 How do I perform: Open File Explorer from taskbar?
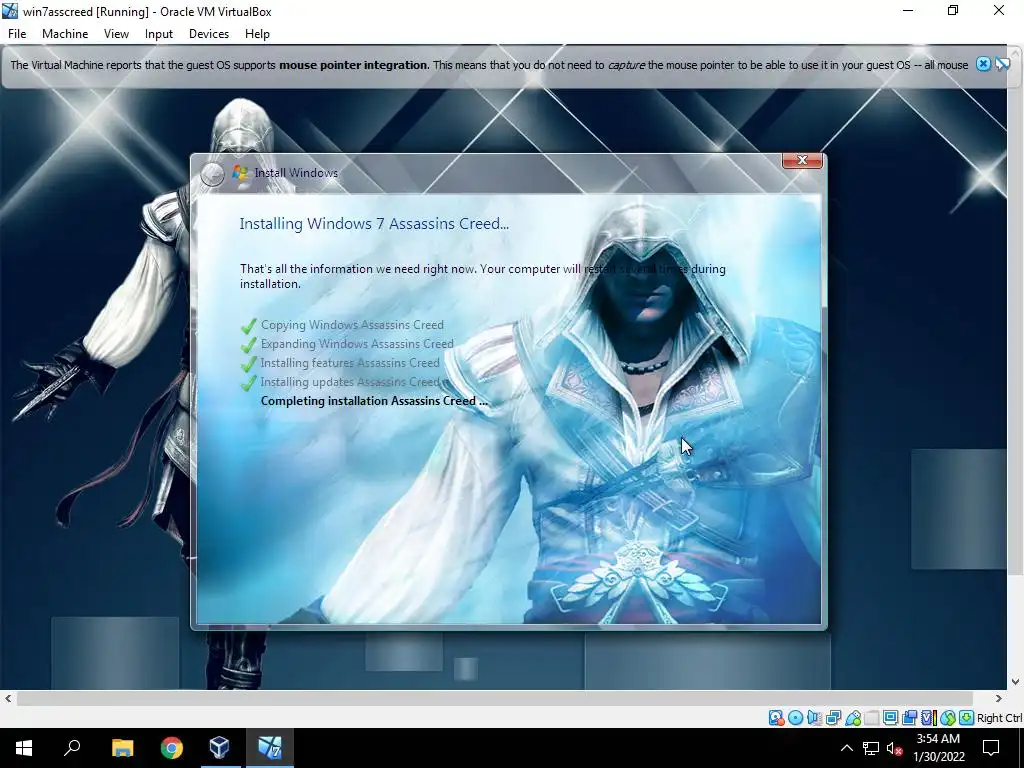(x=122, y=748)
